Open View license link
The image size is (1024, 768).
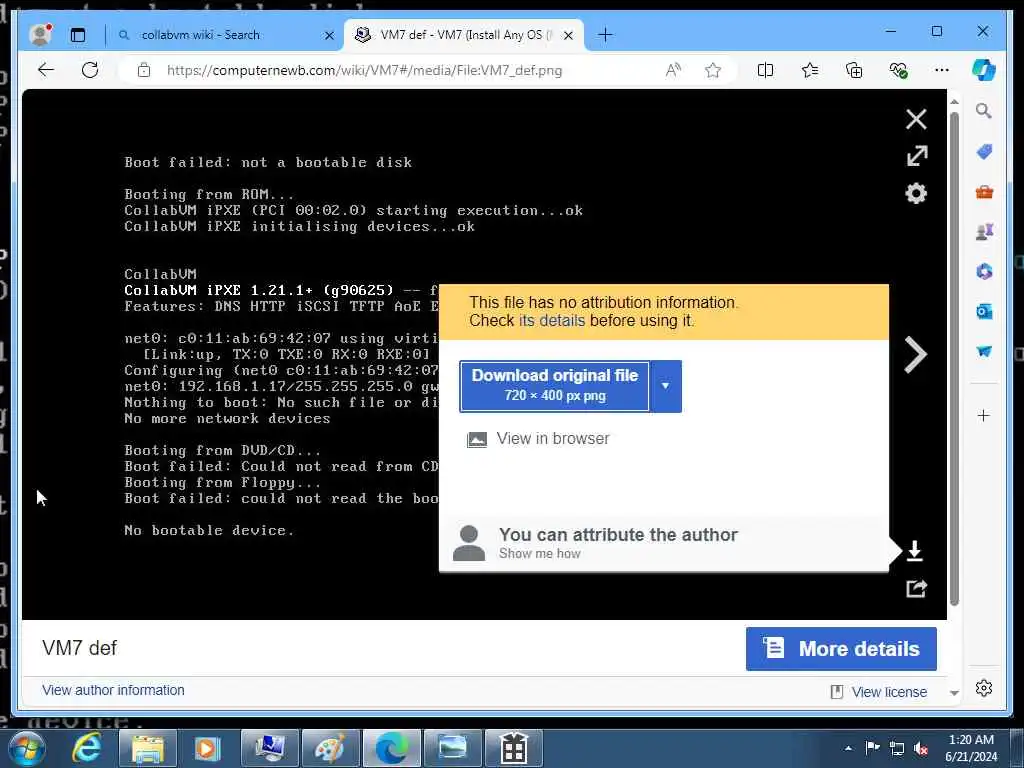889,692
